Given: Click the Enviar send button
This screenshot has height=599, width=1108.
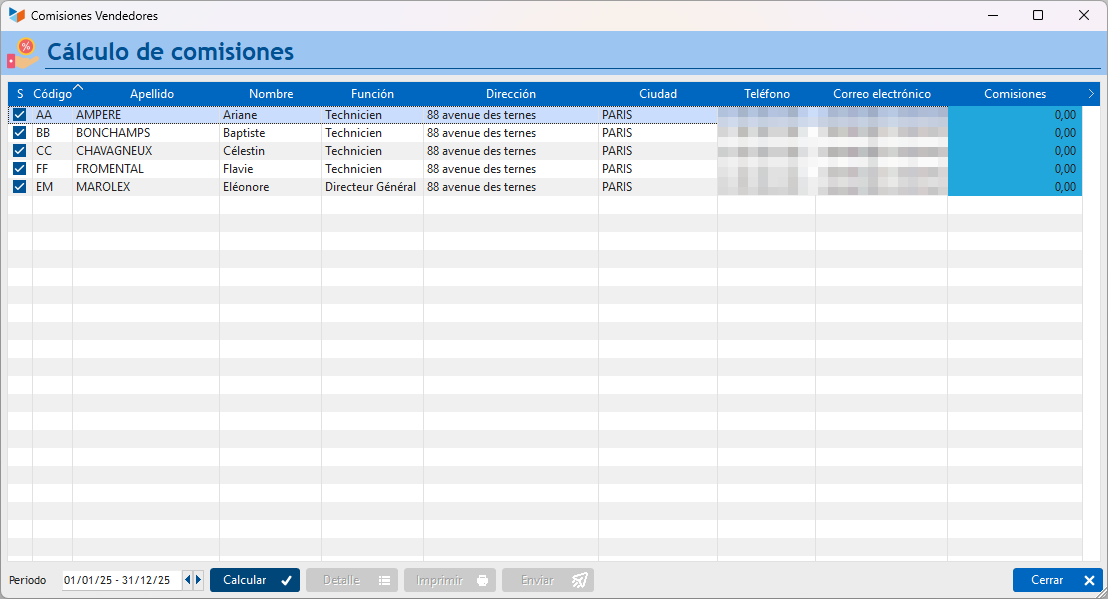Looking at the screenshot, I should click(548, 580).
